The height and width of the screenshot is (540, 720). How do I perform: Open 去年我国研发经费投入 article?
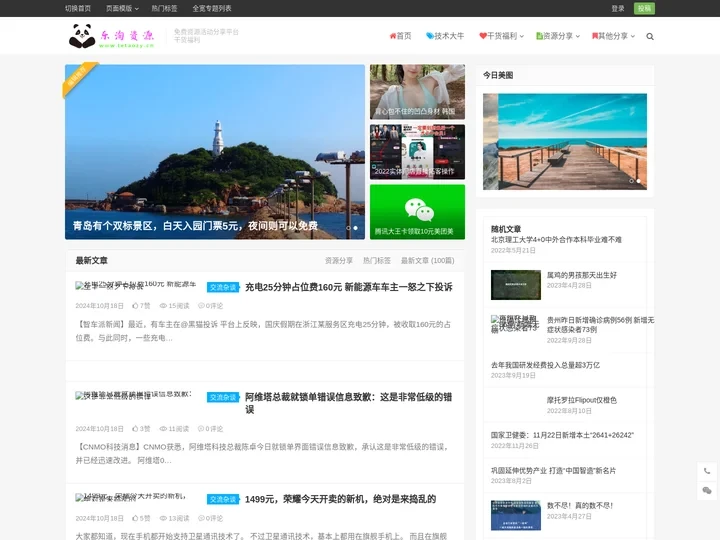tap(545, 365)
